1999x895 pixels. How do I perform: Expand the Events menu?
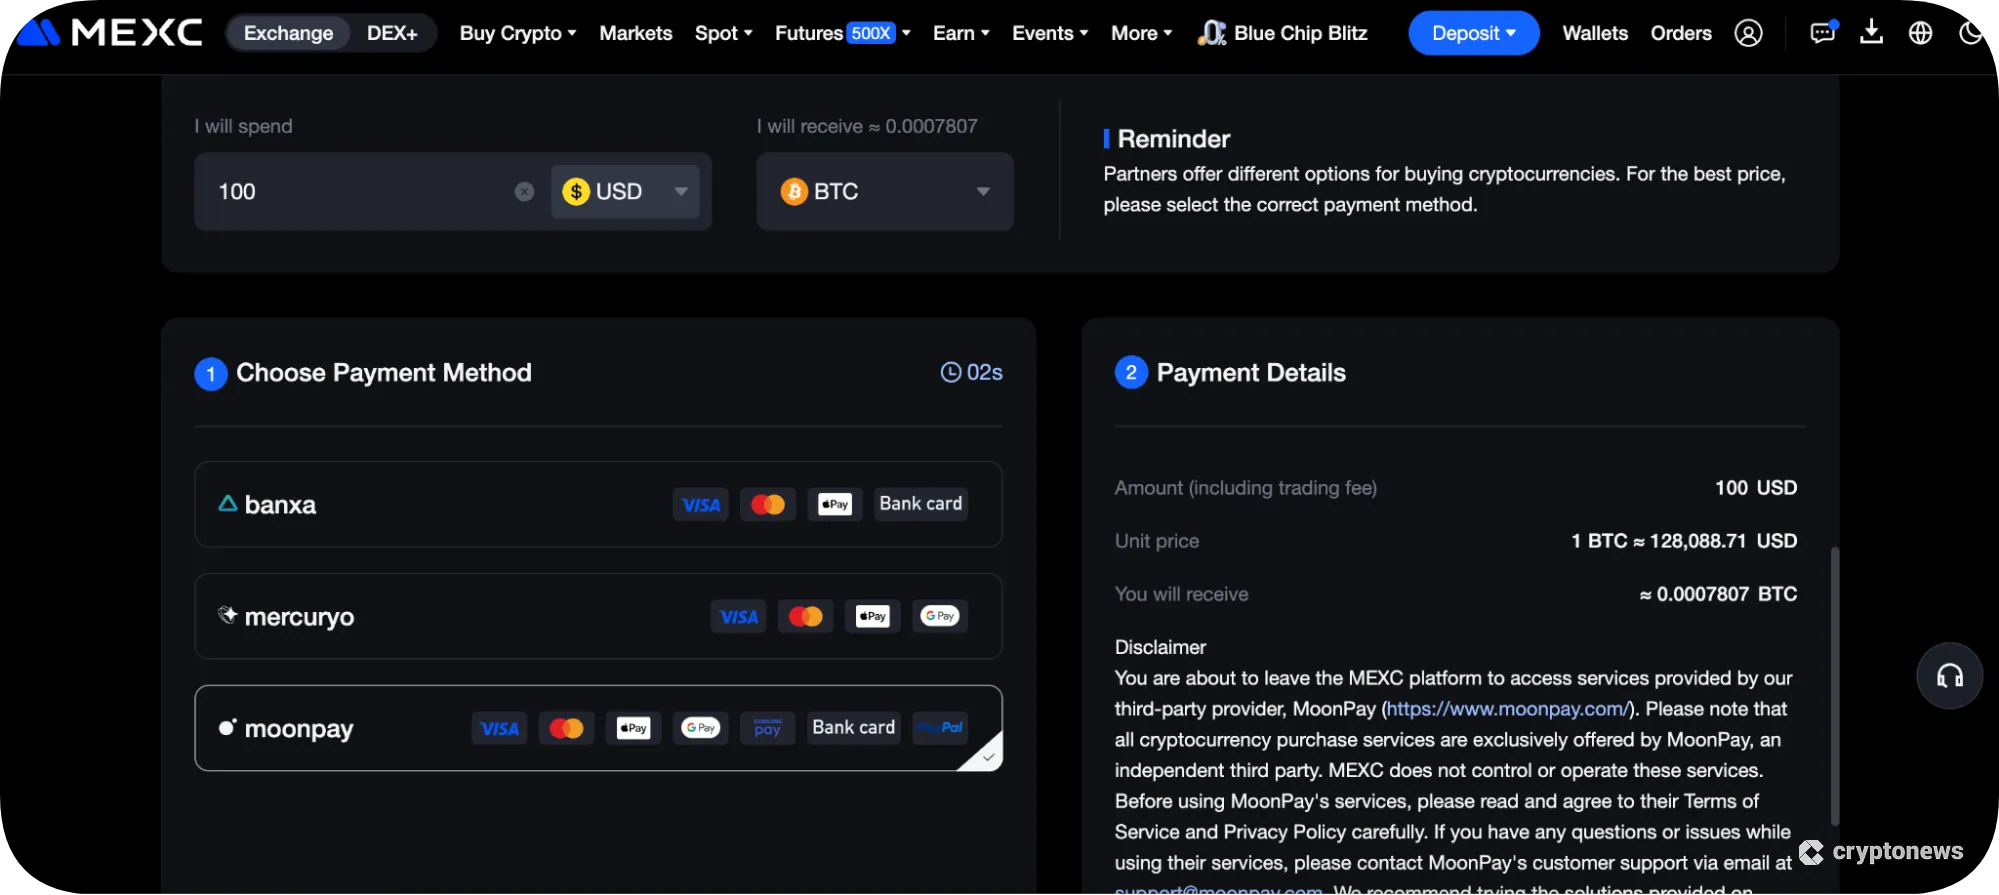tap(1050, 33)
